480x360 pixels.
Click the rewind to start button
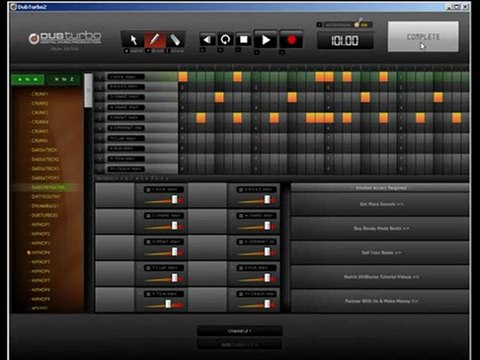click(x=207, y=40)
